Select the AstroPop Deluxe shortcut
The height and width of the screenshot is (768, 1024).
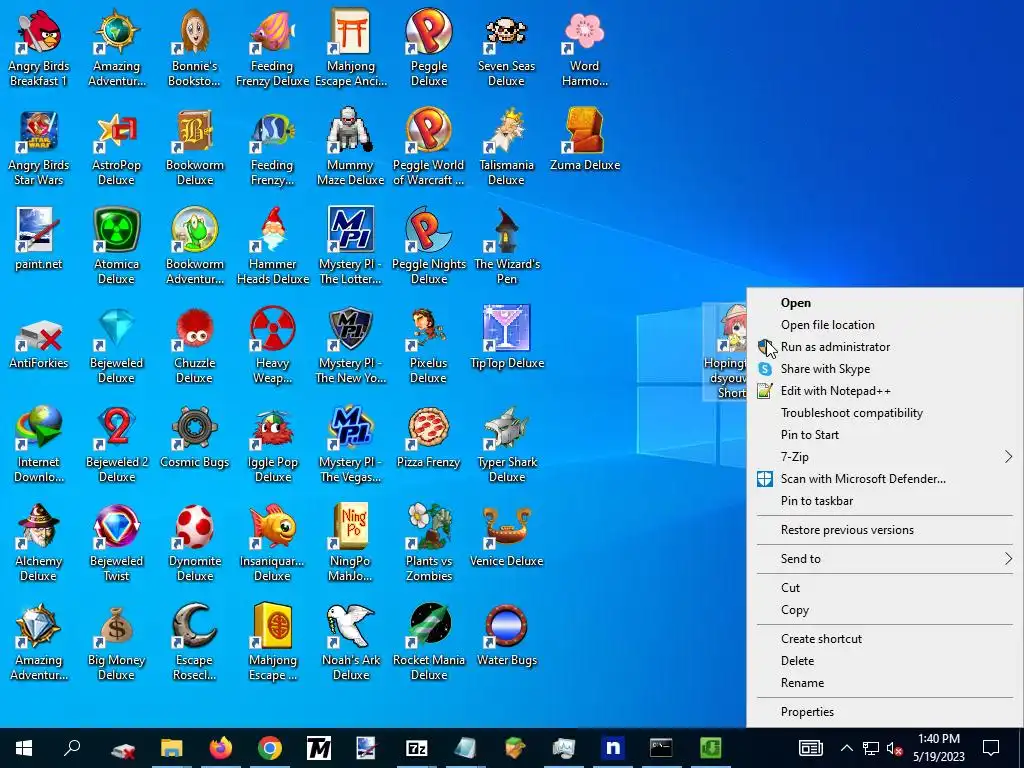click(x=116, y=131)
